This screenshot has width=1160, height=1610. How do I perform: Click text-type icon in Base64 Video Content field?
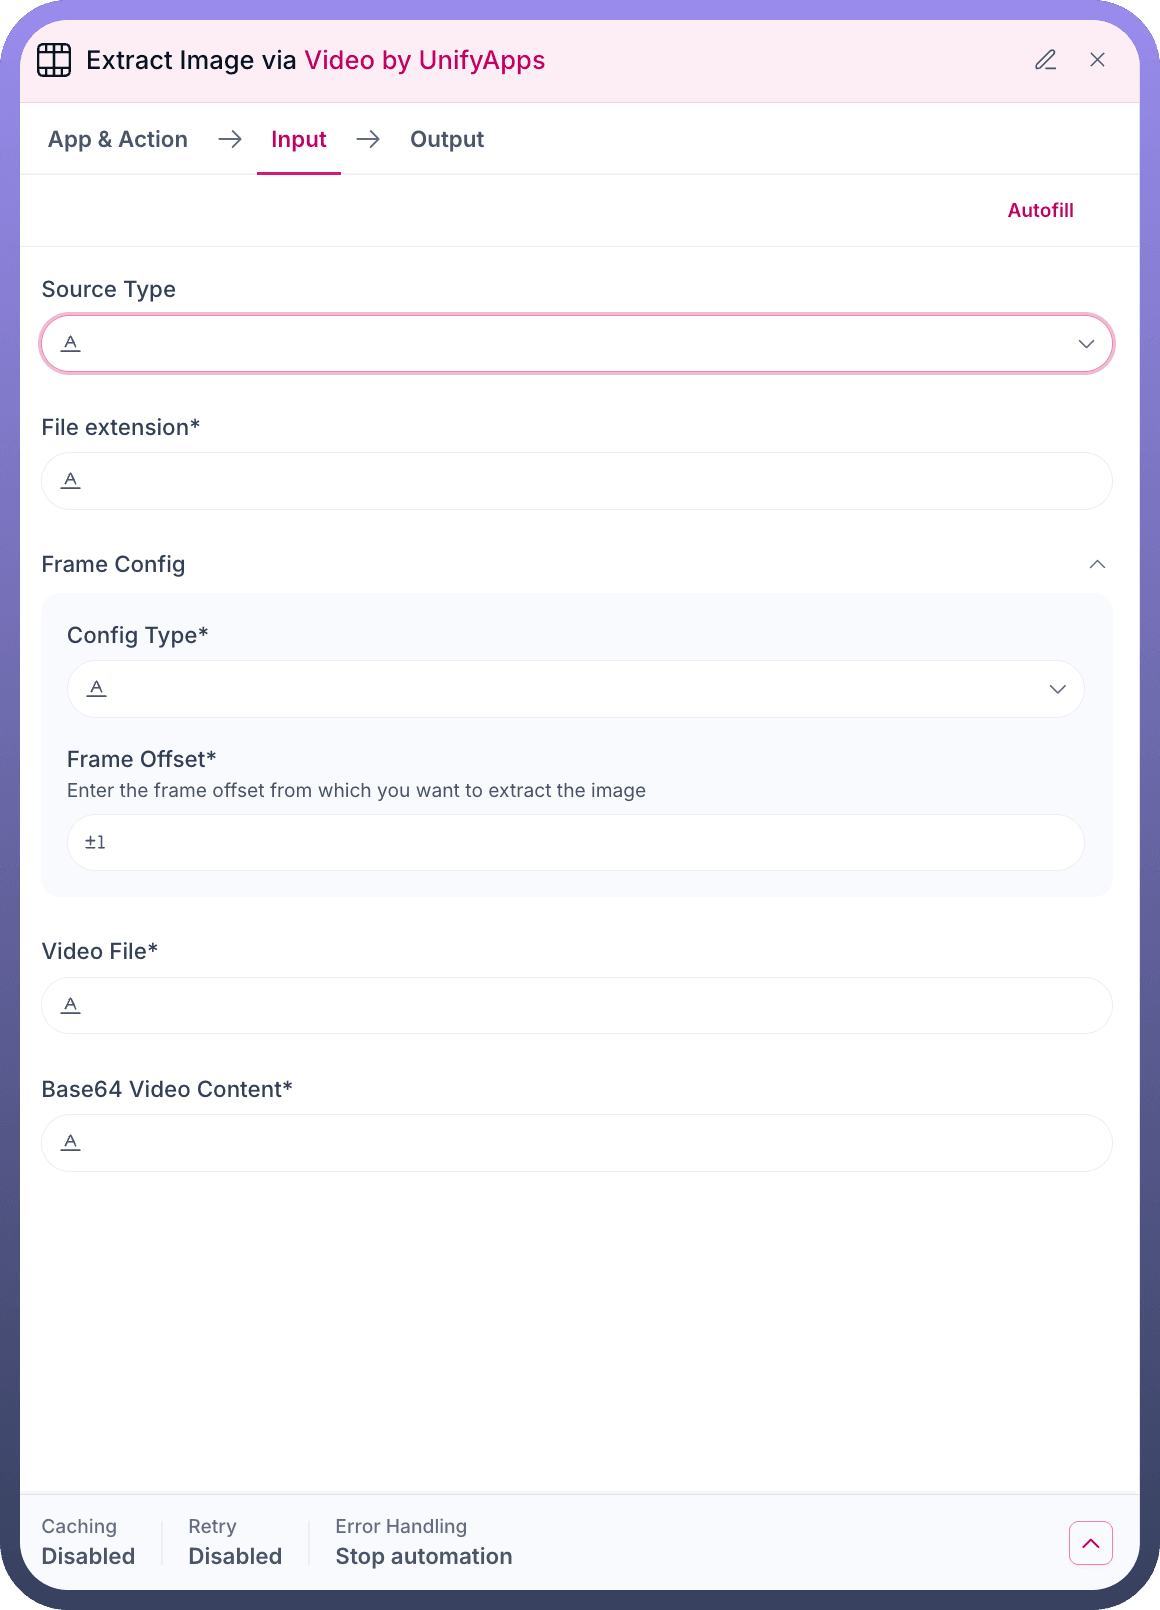tap(71, 1142)
